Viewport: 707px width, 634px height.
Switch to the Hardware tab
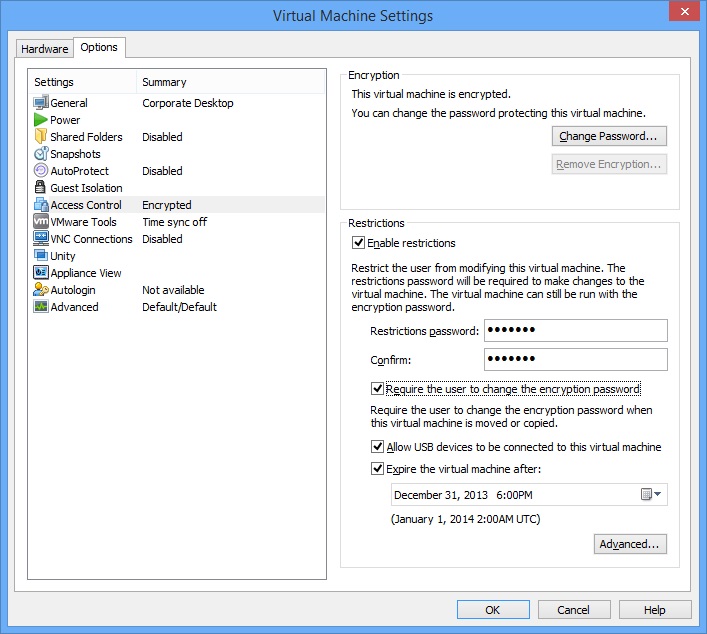point(45,49)
